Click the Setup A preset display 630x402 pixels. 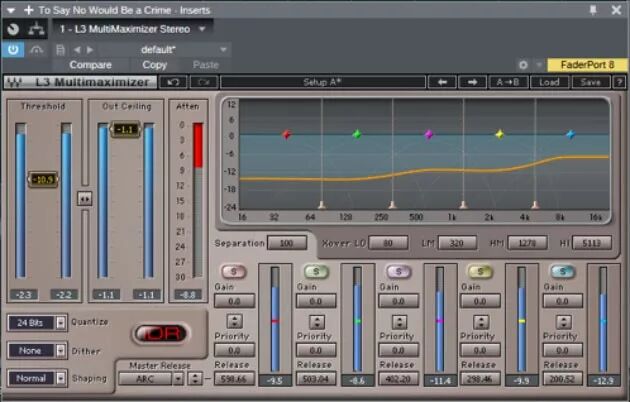[323, 82]
